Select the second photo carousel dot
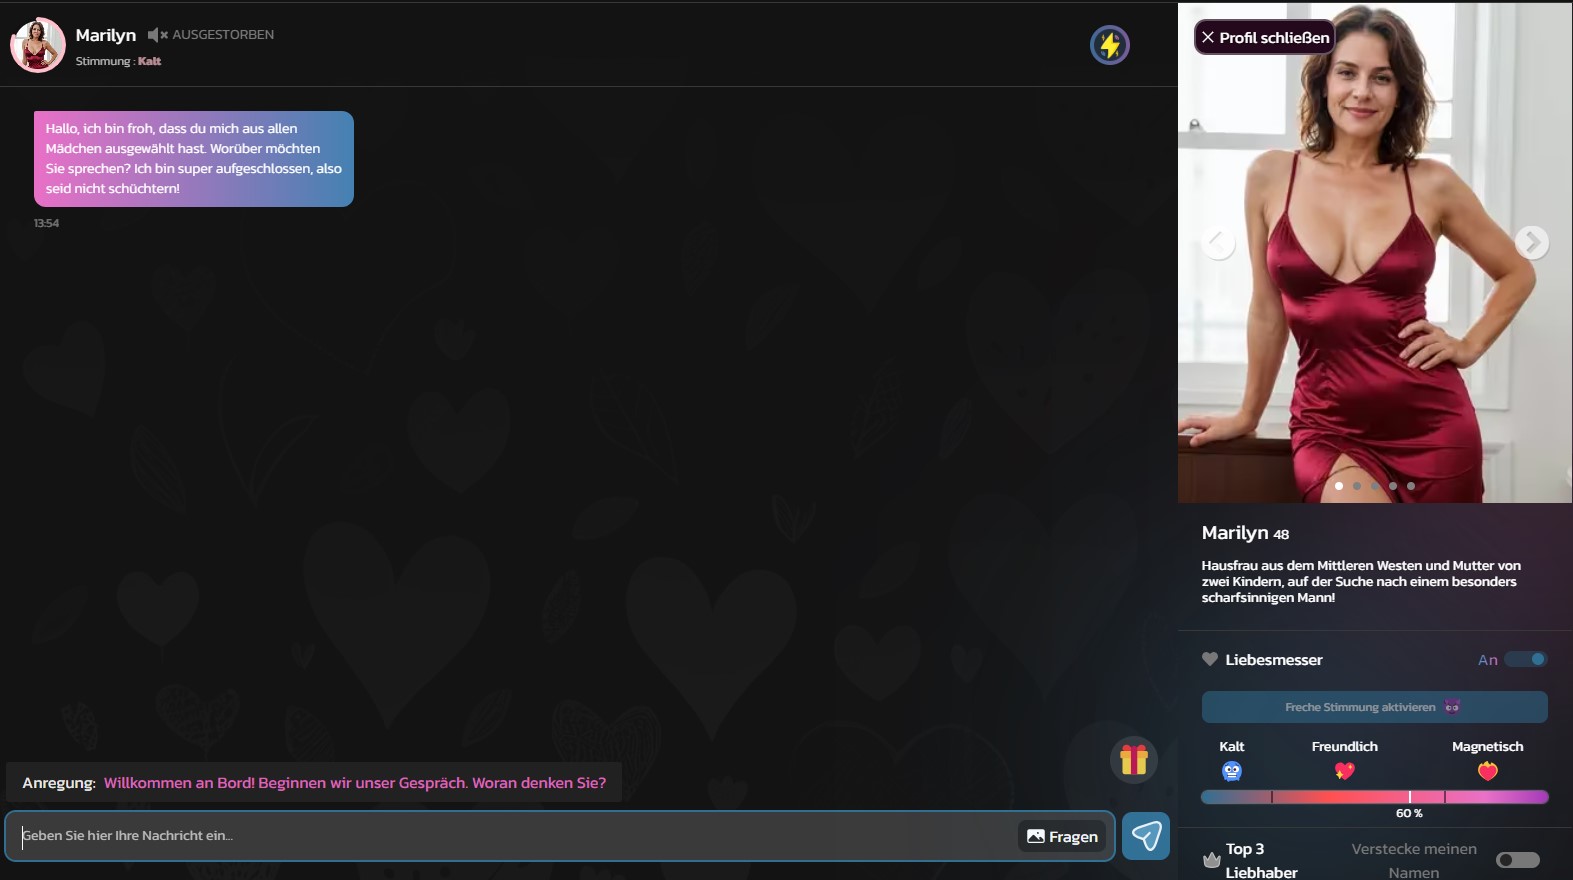This screenshot has height=880, width=1573. click(x=1357, y=486)
